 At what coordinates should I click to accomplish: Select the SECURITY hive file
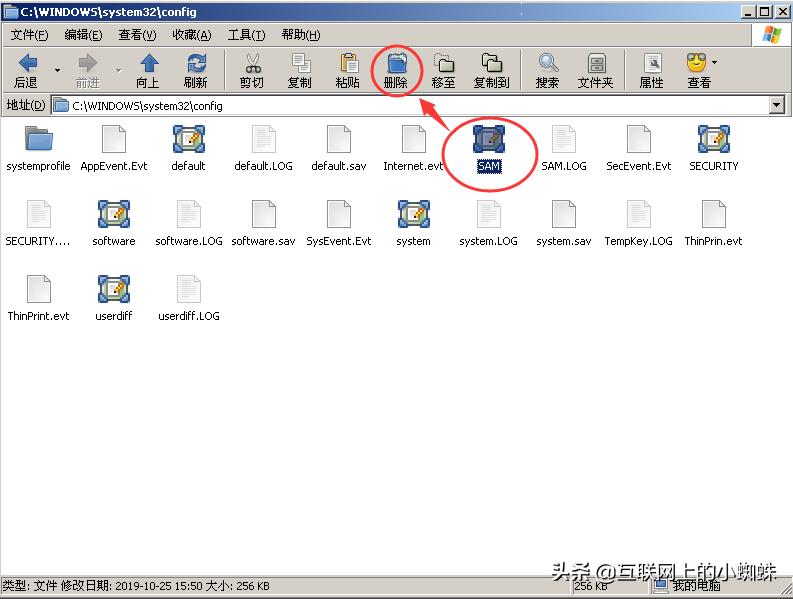click(714, 149)
